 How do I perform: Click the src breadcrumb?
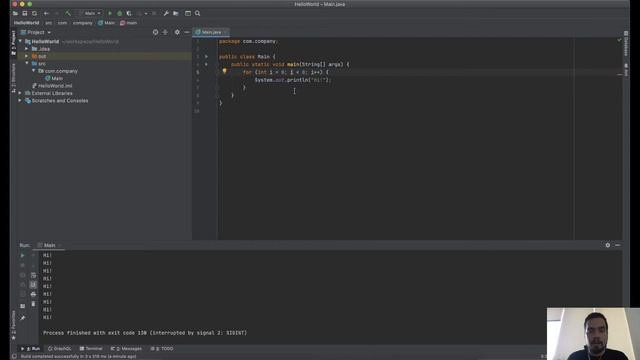49,23
